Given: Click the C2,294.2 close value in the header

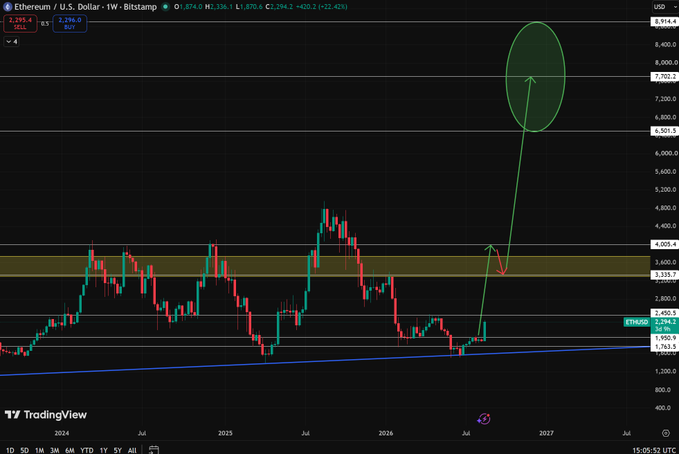Looking at the screenshot, I should pyautogui.click(x=279, y=6).
